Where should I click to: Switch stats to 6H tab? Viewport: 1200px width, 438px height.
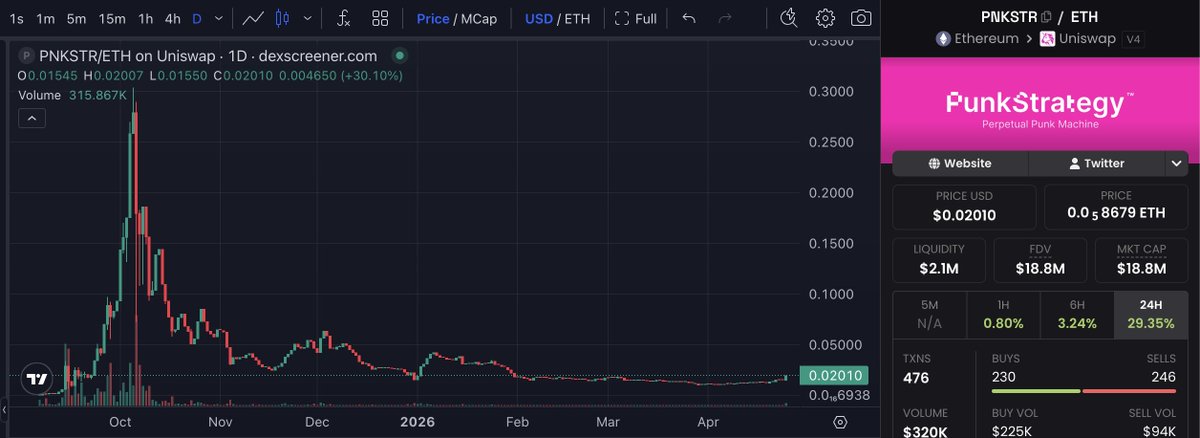click(x=1077, y=314)
